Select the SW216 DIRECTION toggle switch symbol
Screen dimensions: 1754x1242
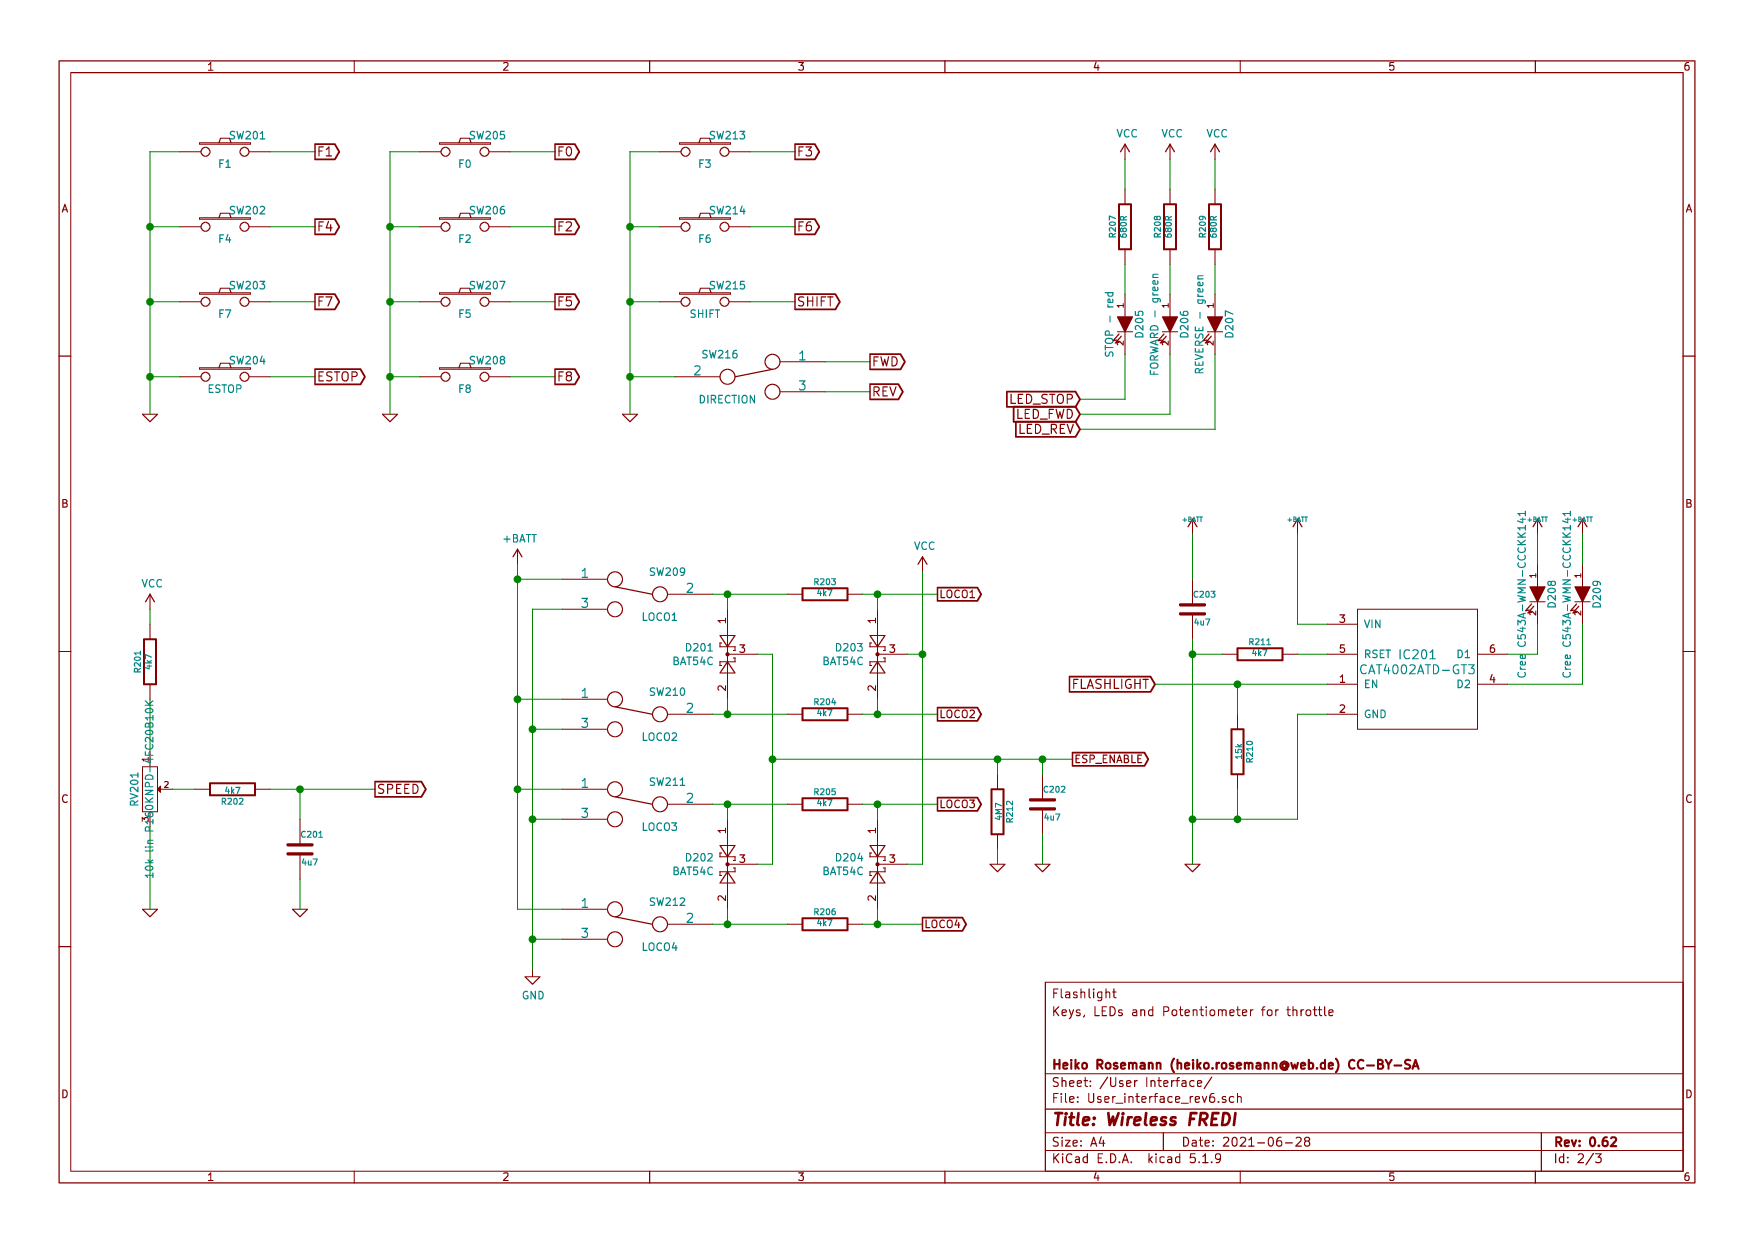point(750,377)
